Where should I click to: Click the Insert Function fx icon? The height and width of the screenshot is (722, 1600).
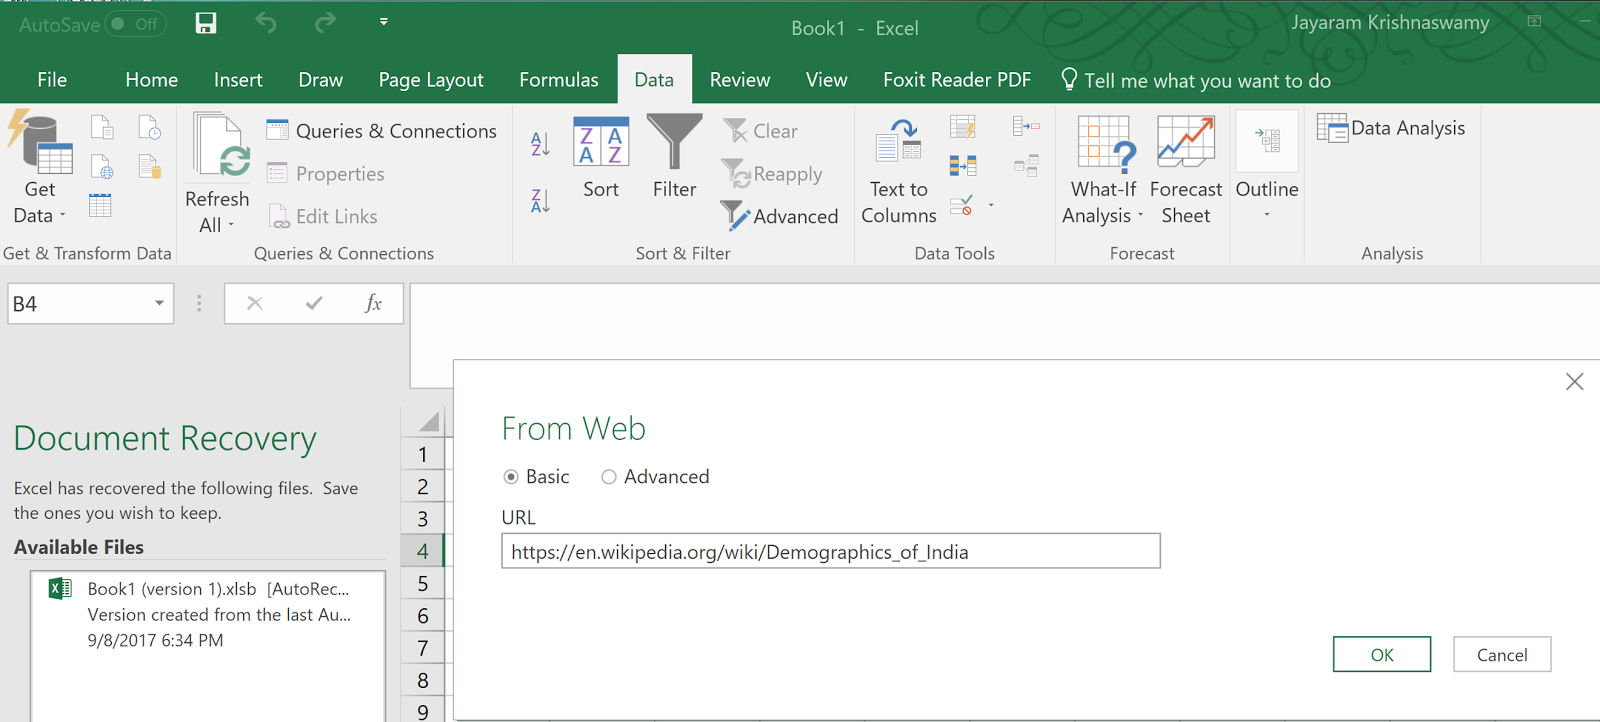point(373,304)
